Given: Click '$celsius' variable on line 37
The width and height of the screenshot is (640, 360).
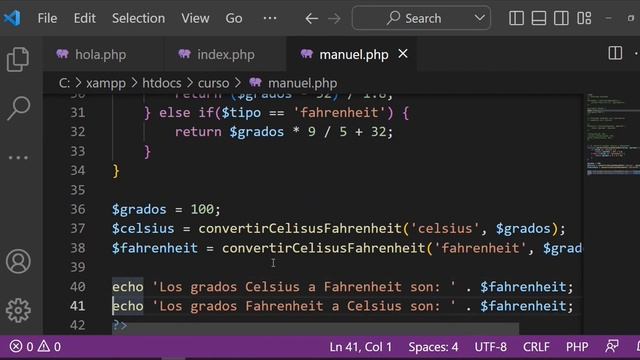Looking at the screenshot, I should (143, 229).
